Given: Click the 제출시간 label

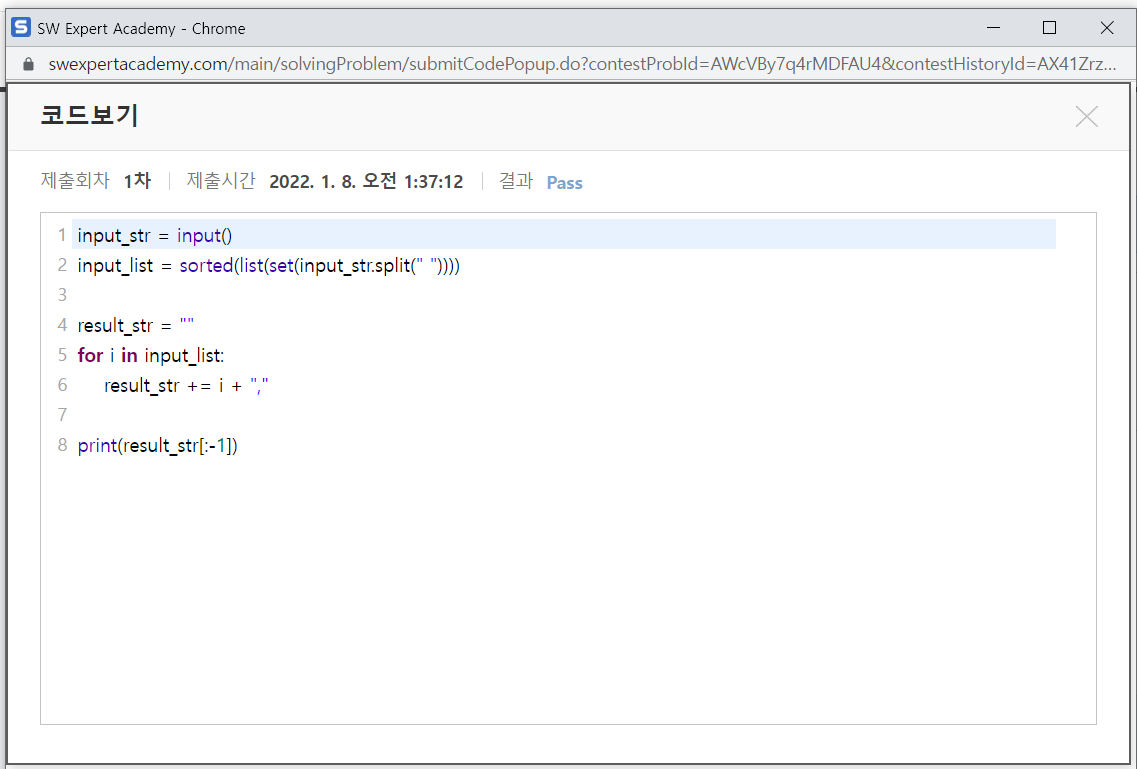Looking at the screenshot, I should tap(221, 180).
